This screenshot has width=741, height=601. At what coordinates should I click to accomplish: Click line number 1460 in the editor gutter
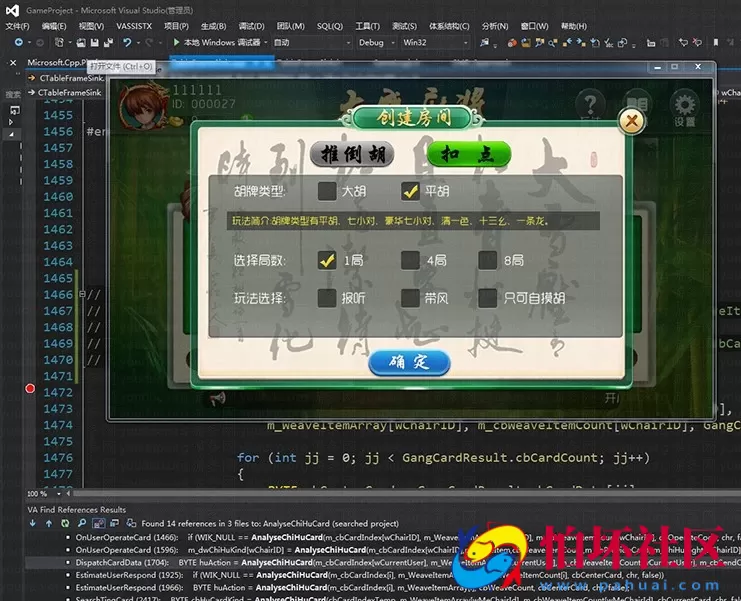[x=58, y=197]
